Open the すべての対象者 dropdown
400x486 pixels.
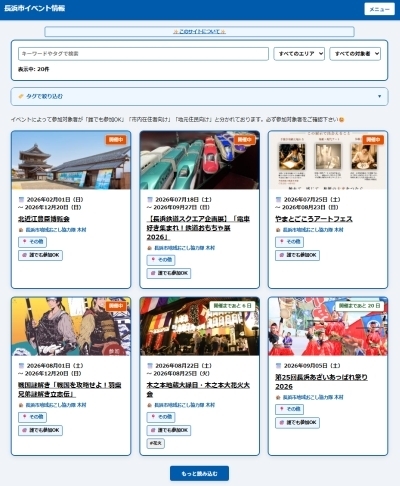tap(355, 54)
